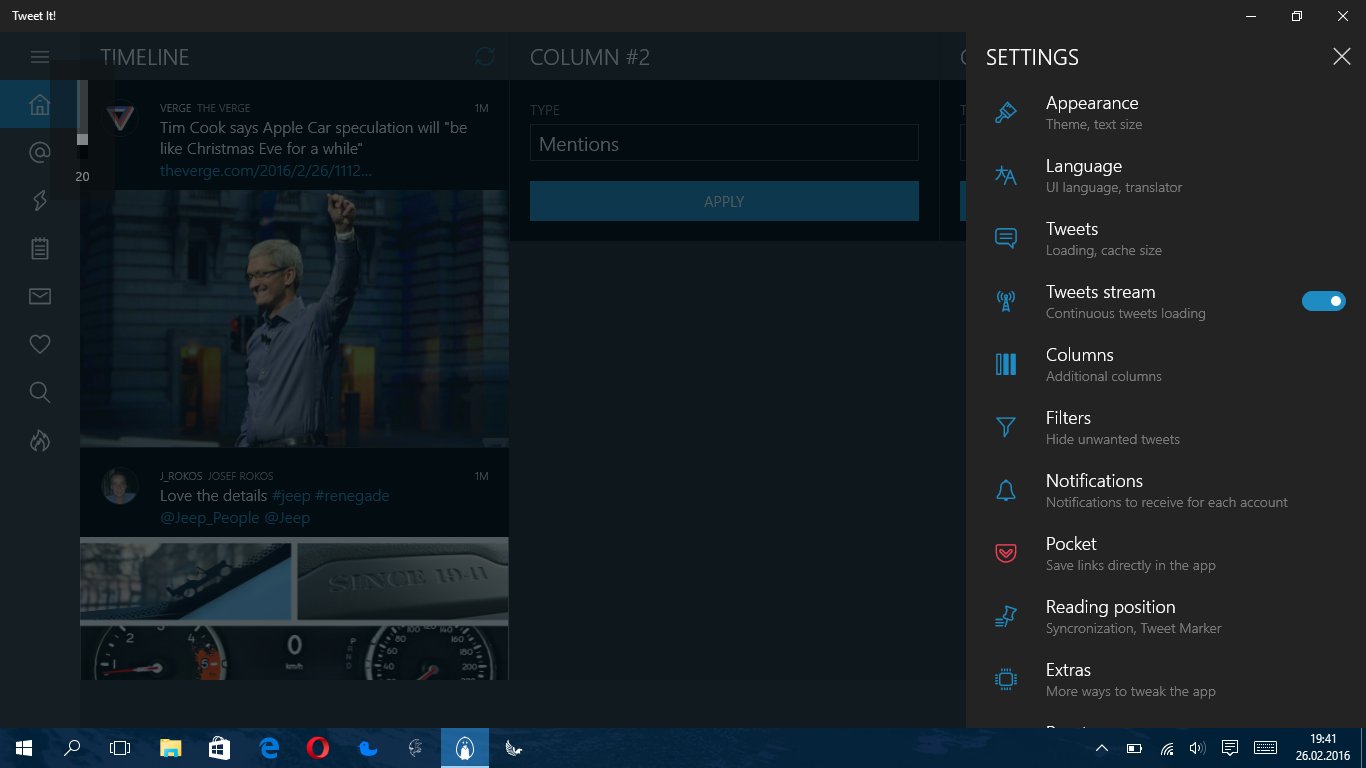
Task: Click the "TIMELINE" column header
Action: tap(145, 57)
